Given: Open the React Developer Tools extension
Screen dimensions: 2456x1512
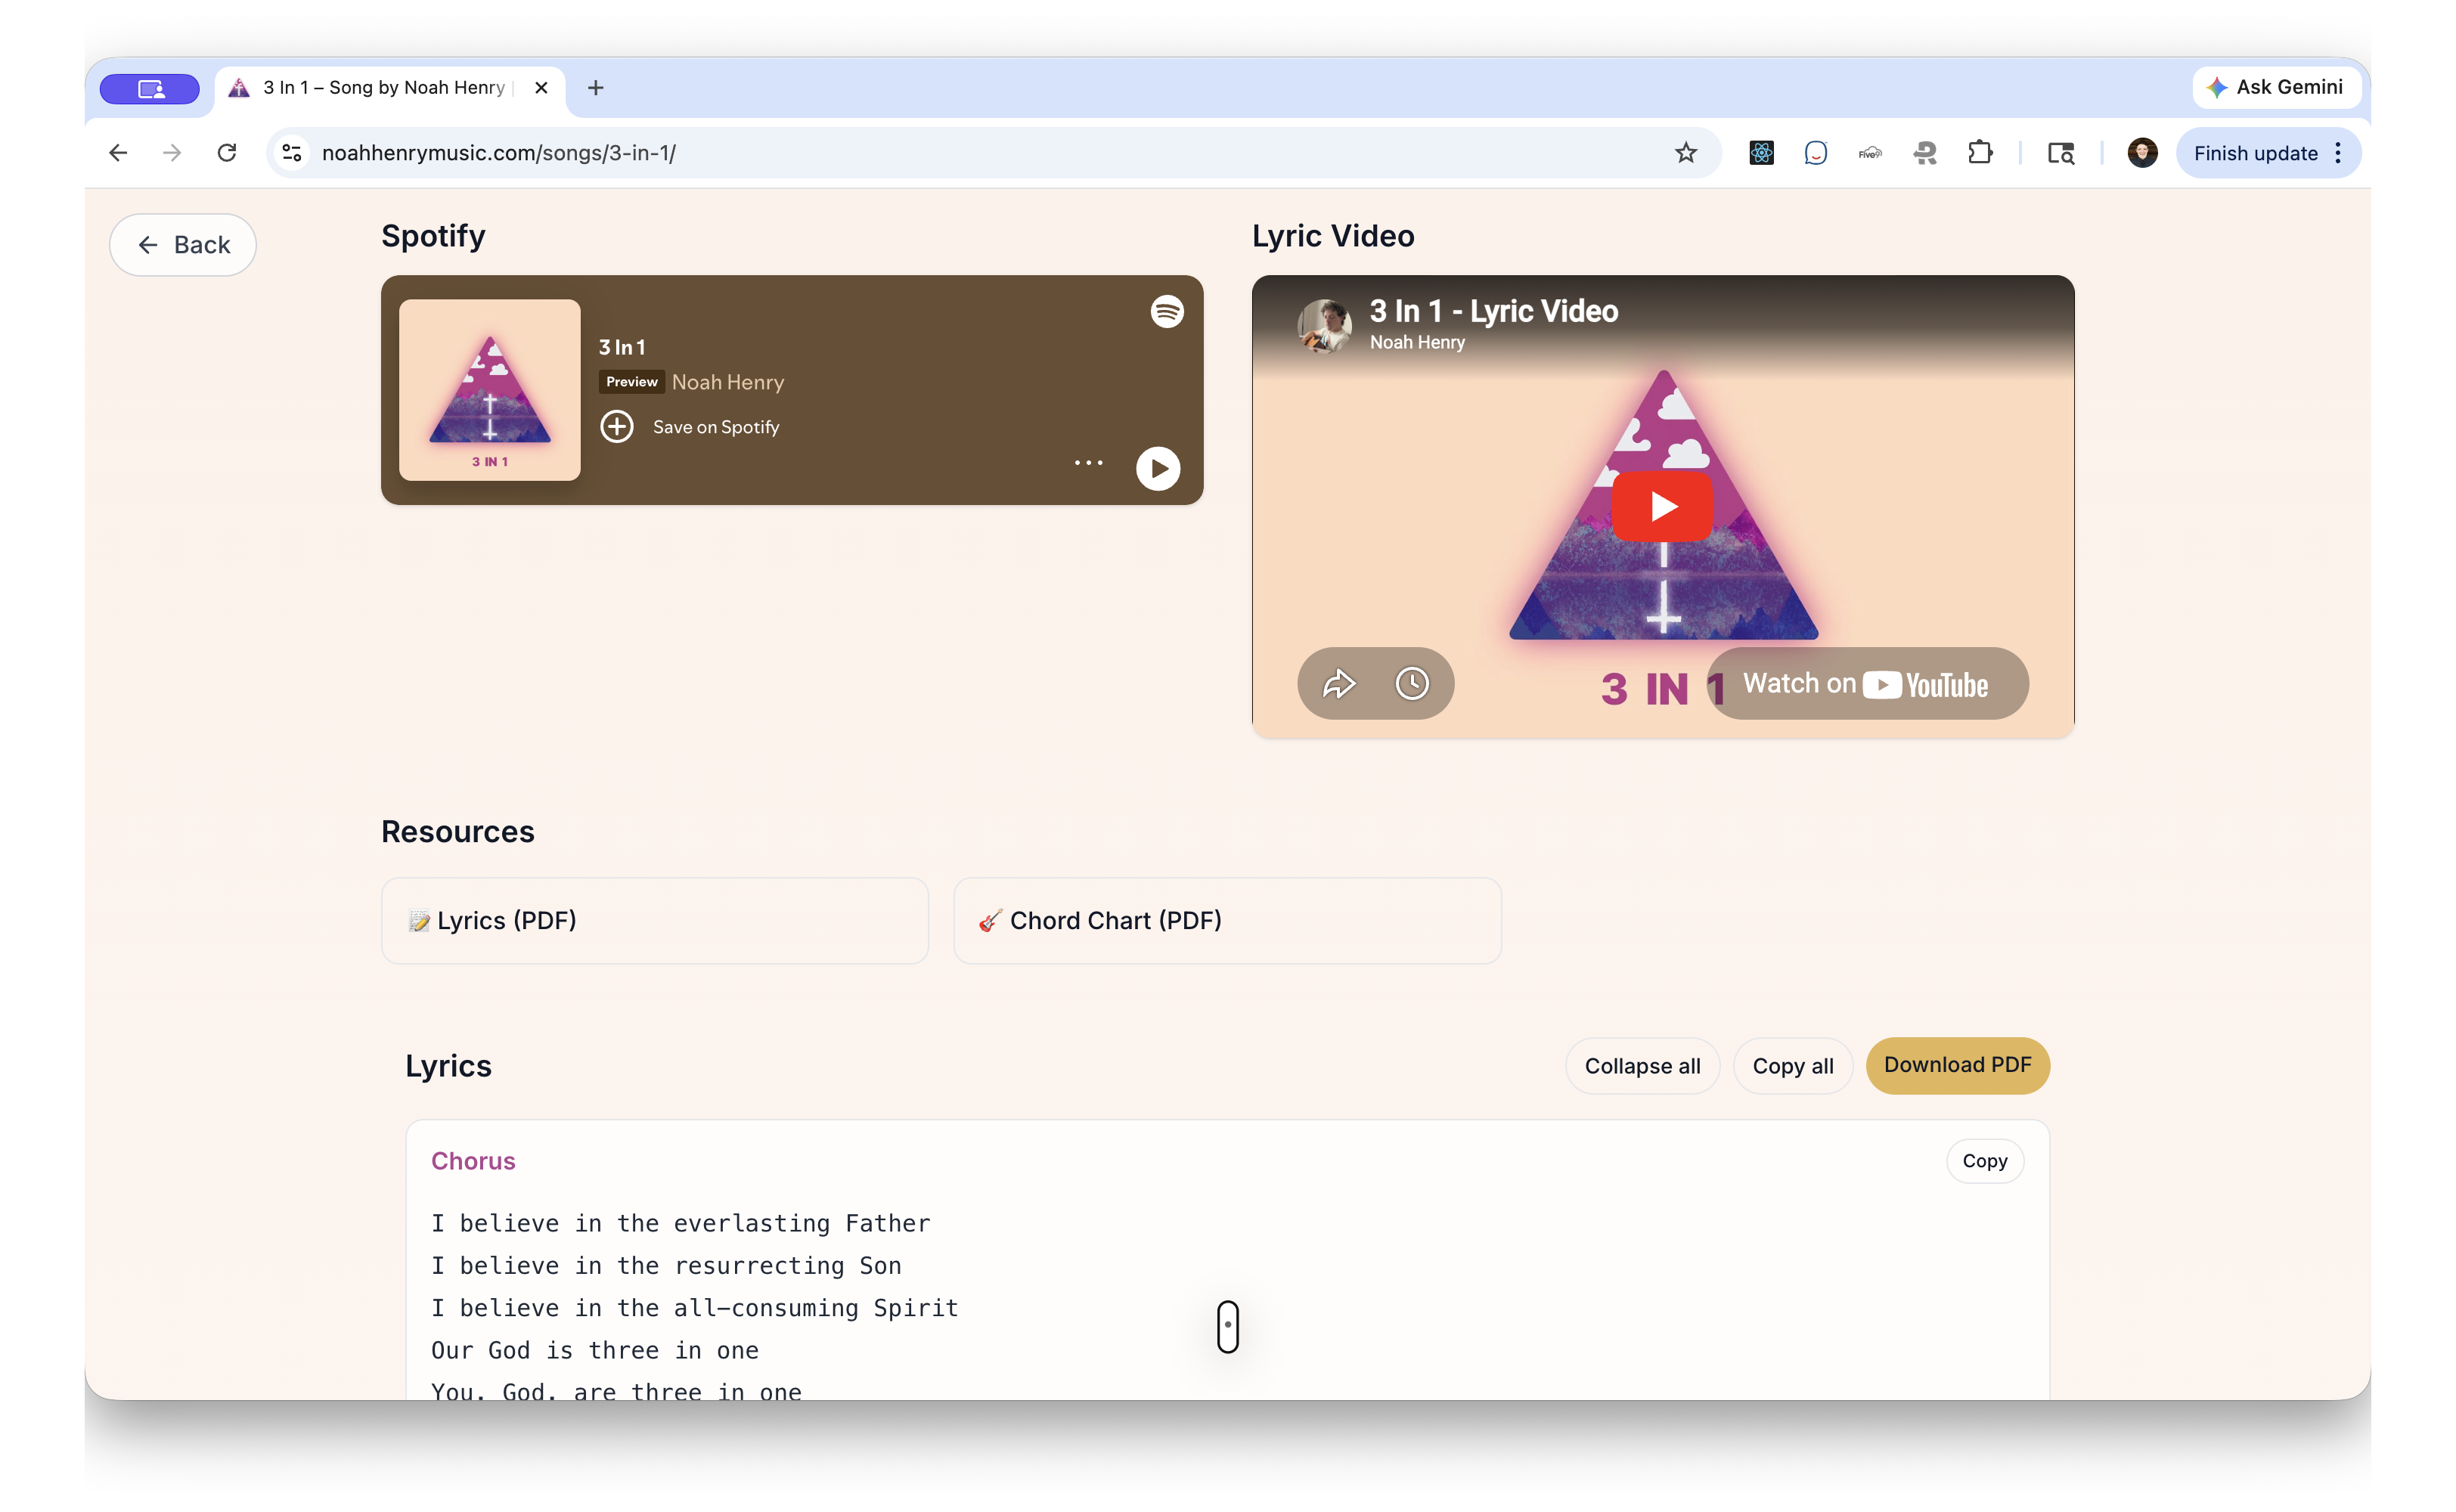Looking at the screenshot, I should pyautogui.click(x=1761, y=152).
